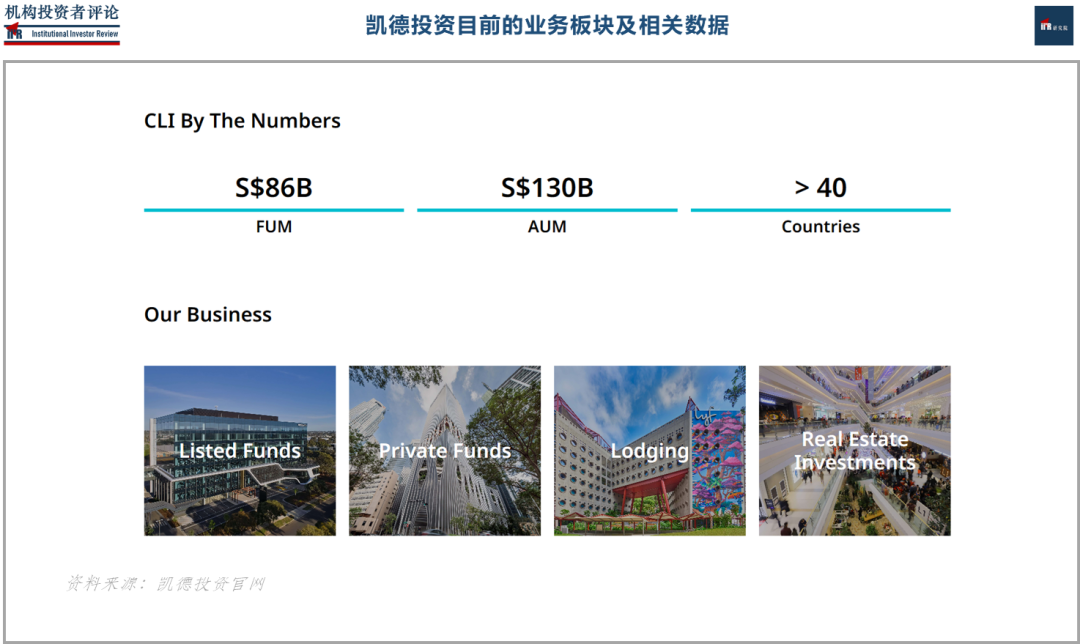Click the Institutional Investor Review logo
1080x644 pixels.
(62, 24)
